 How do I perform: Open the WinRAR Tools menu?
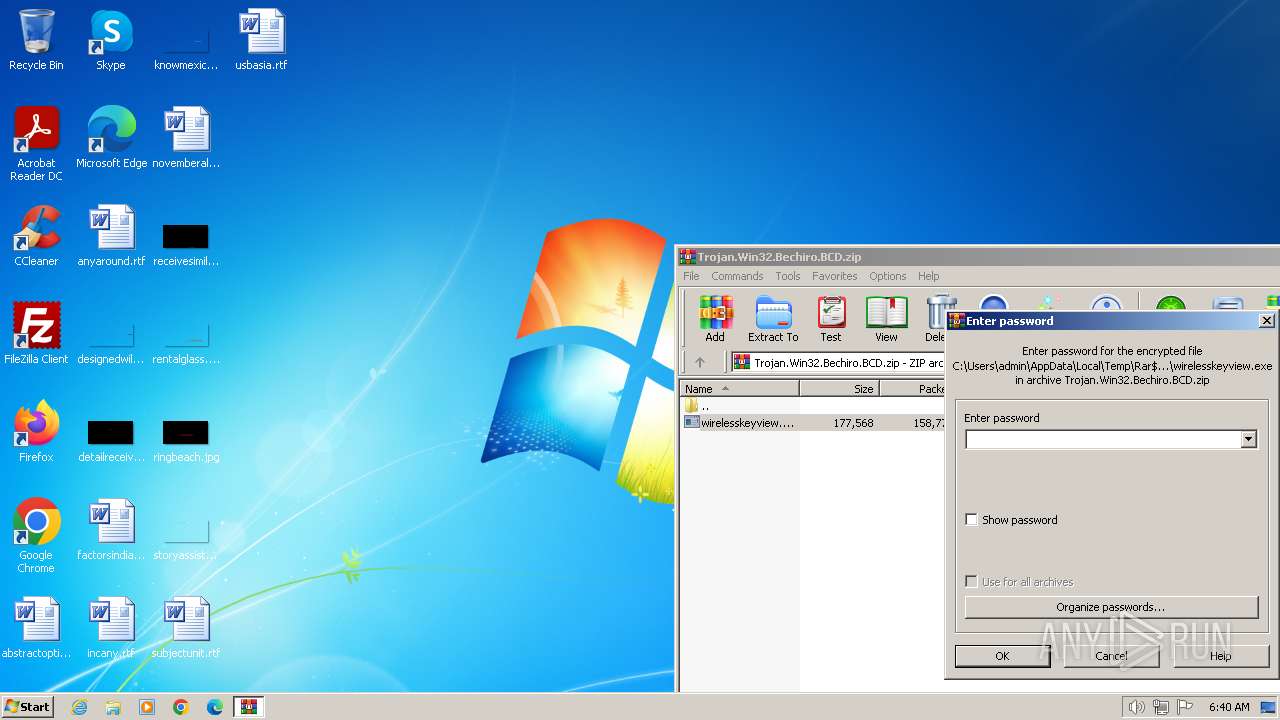click(788, 276)
